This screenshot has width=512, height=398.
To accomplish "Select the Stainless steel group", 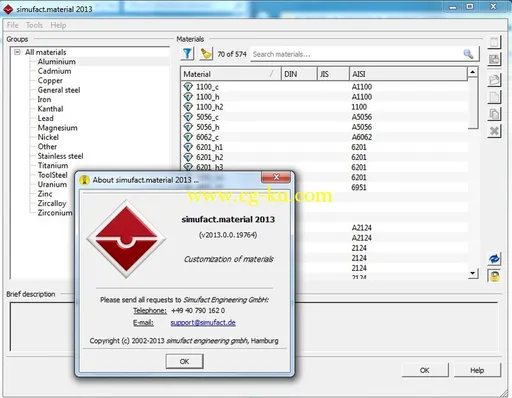I will (60, 156).
